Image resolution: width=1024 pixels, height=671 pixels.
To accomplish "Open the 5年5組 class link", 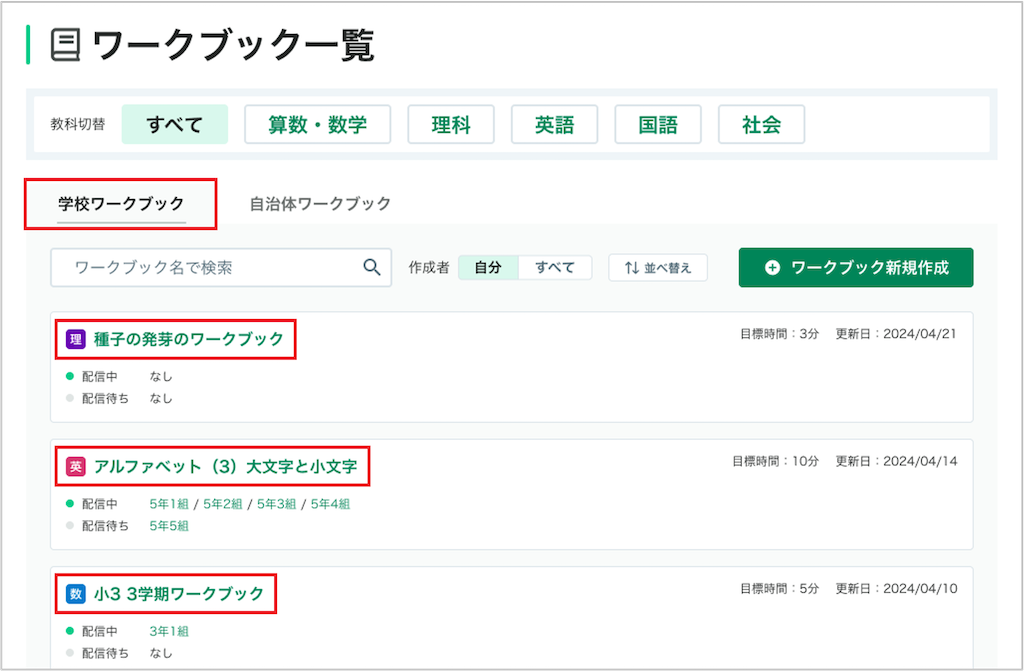I will [169, 526].
